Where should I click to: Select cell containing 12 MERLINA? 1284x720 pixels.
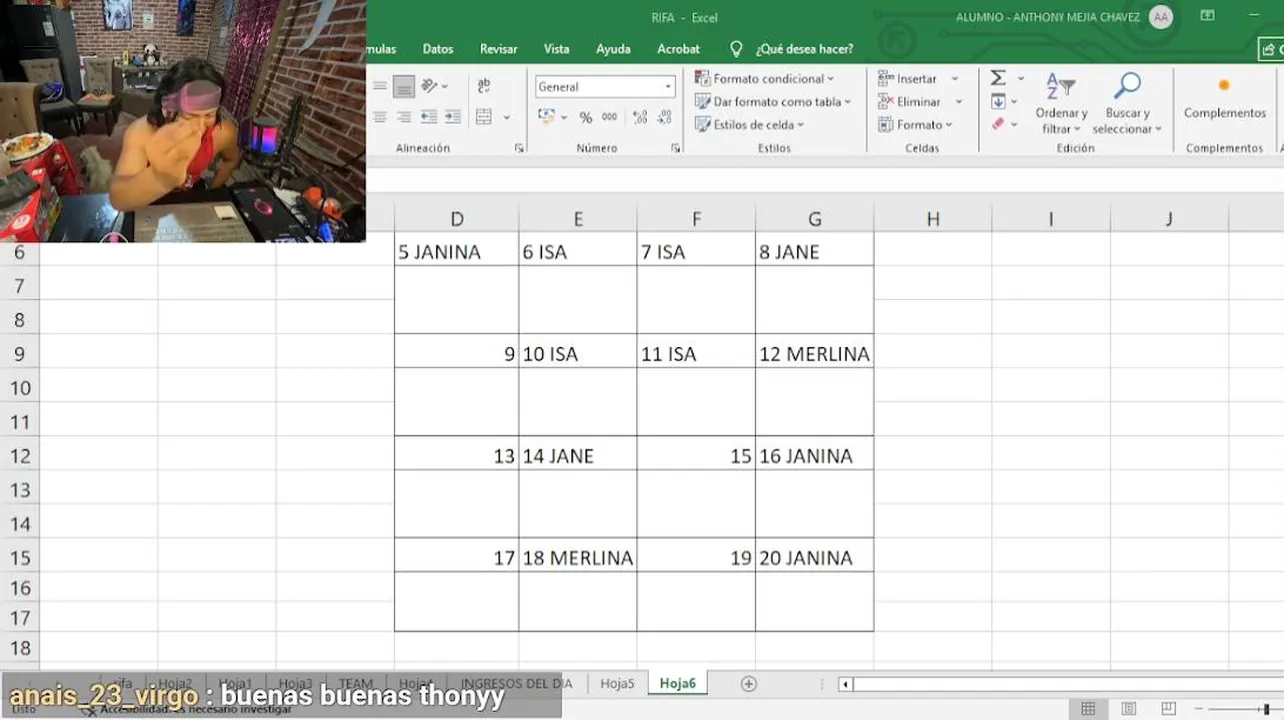(815, 354)
